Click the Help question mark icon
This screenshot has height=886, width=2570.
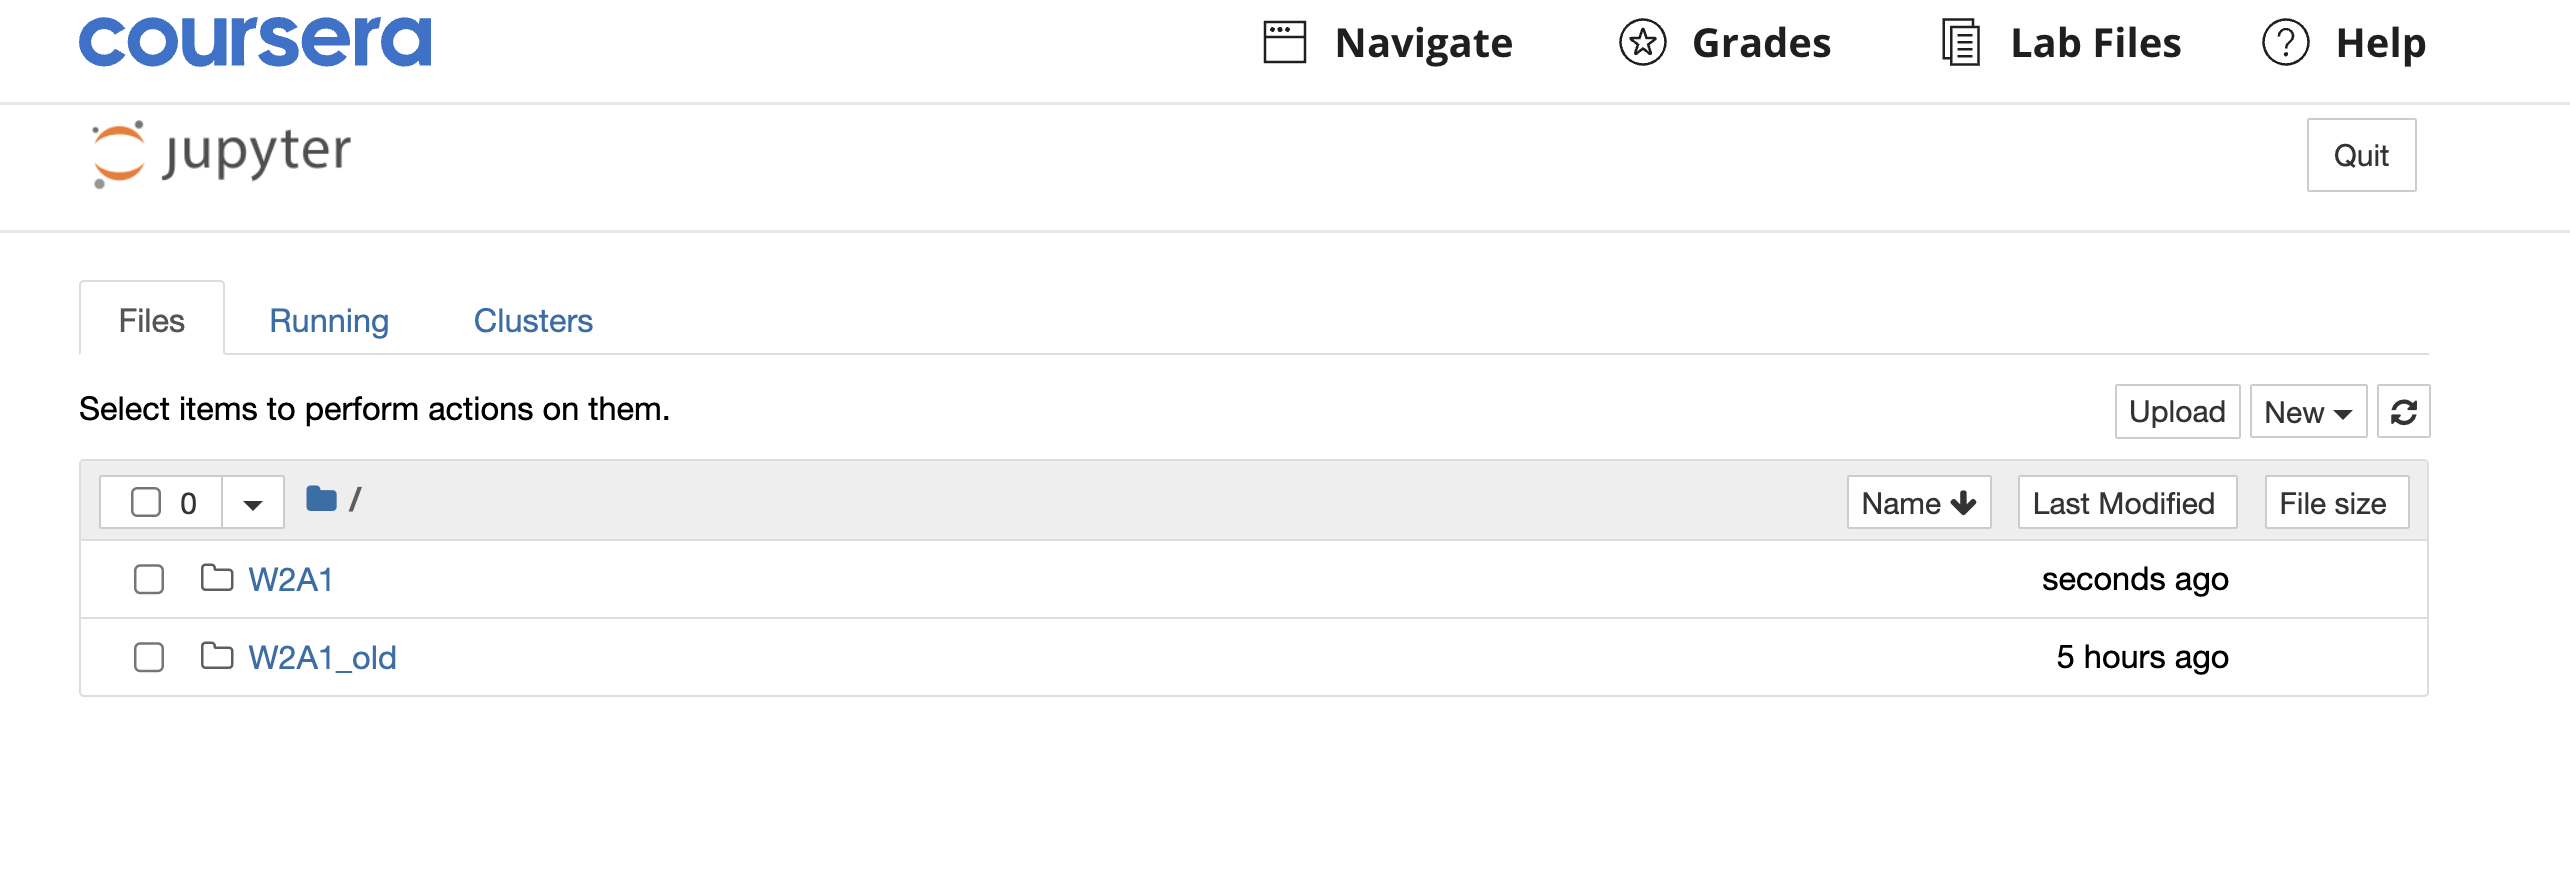[2285, 43]
